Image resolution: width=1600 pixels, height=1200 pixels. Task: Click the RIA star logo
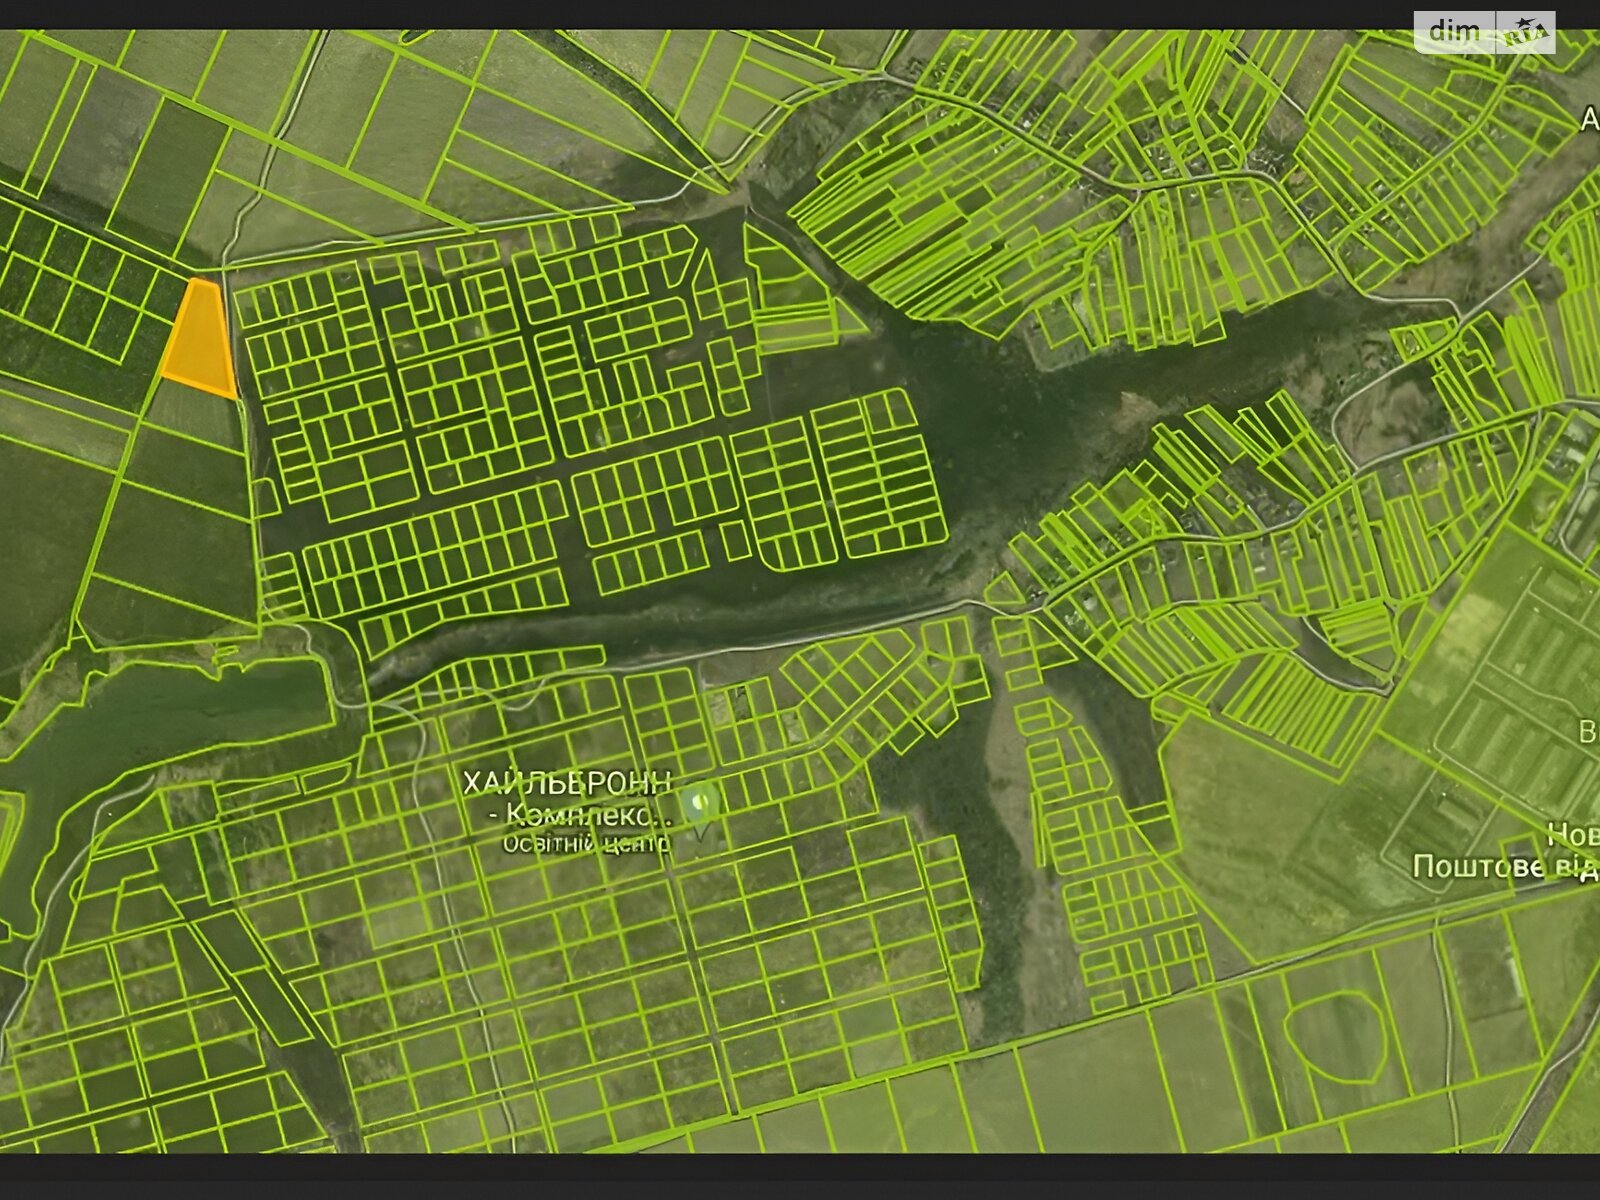(1525, 34)
